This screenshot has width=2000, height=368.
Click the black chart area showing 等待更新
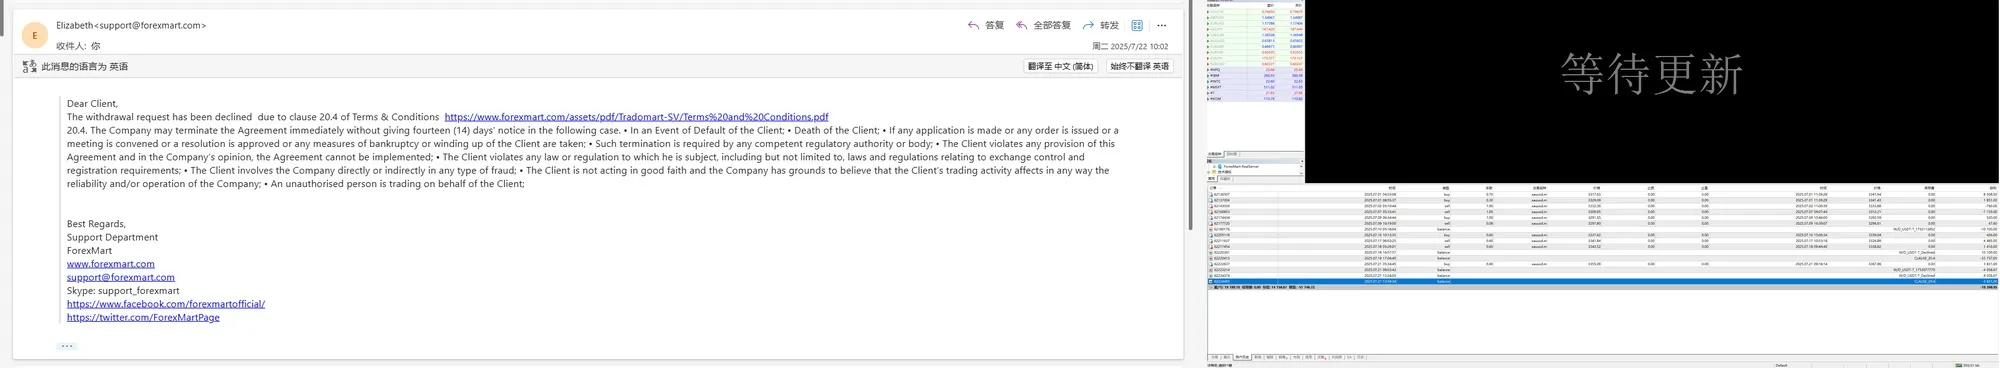click(x=1652, y=91)
